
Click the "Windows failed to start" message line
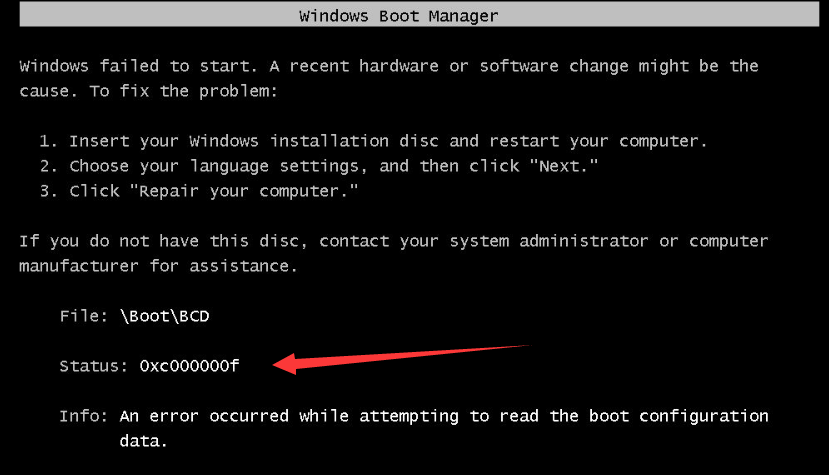pyautogui.click(x=388, y=66)
